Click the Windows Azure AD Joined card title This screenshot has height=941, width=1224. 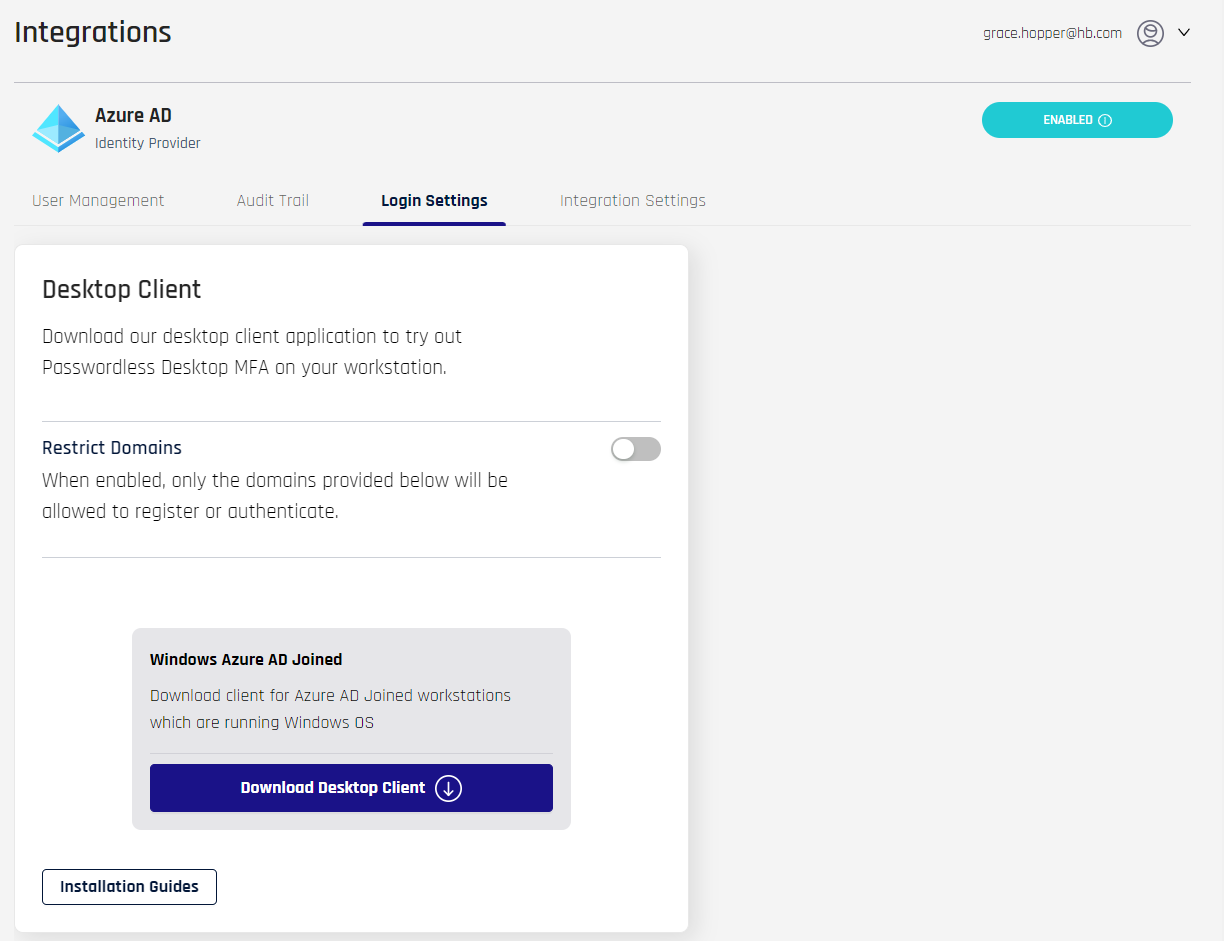click(x=246, y=659)
